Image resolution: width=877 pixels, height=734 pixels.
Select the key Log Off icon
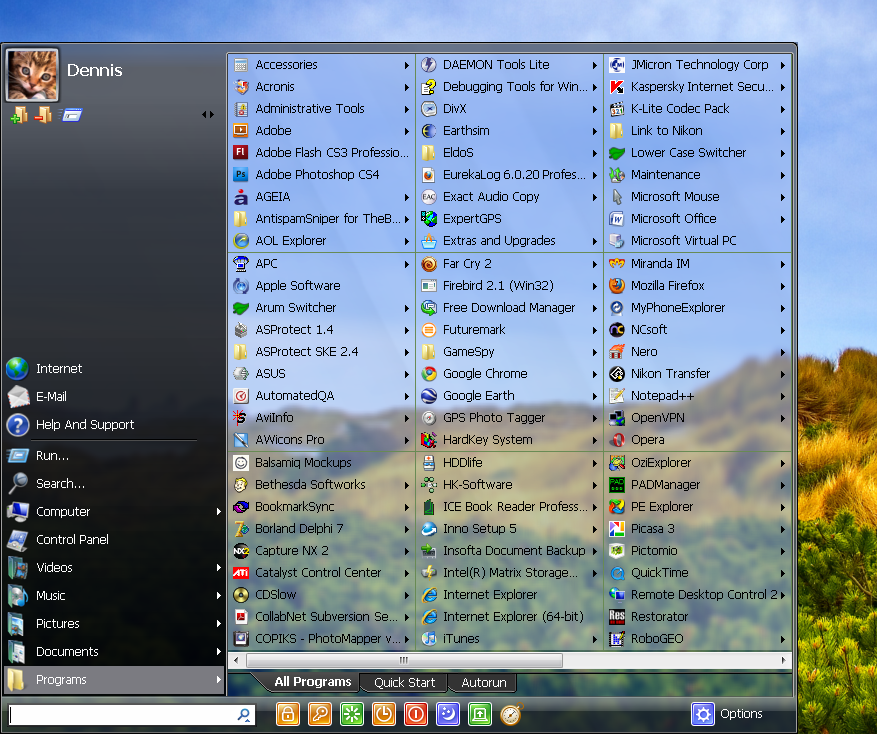319,714
